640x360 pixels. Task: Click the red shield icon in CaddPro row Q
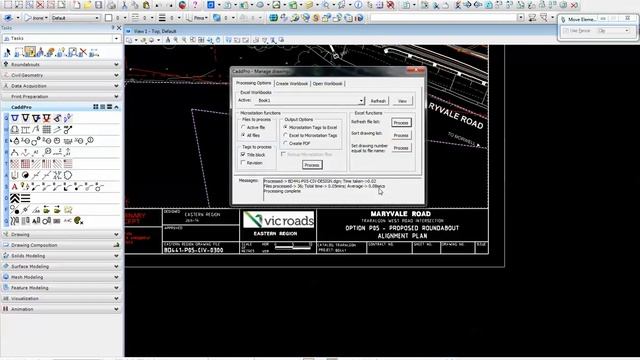47,118
